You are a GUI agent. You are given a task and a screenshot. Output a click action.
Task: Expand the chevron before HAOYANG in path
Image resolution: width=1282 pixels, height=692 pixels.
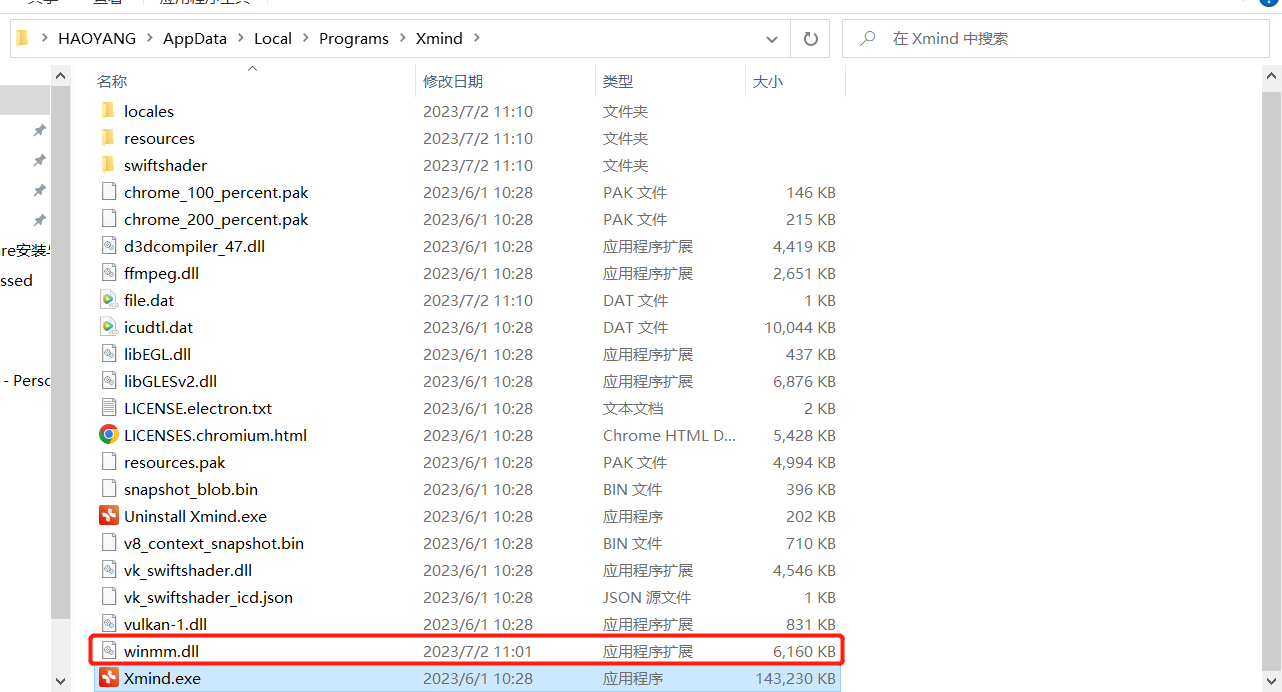pyautogui.click(x=44, y=39)
